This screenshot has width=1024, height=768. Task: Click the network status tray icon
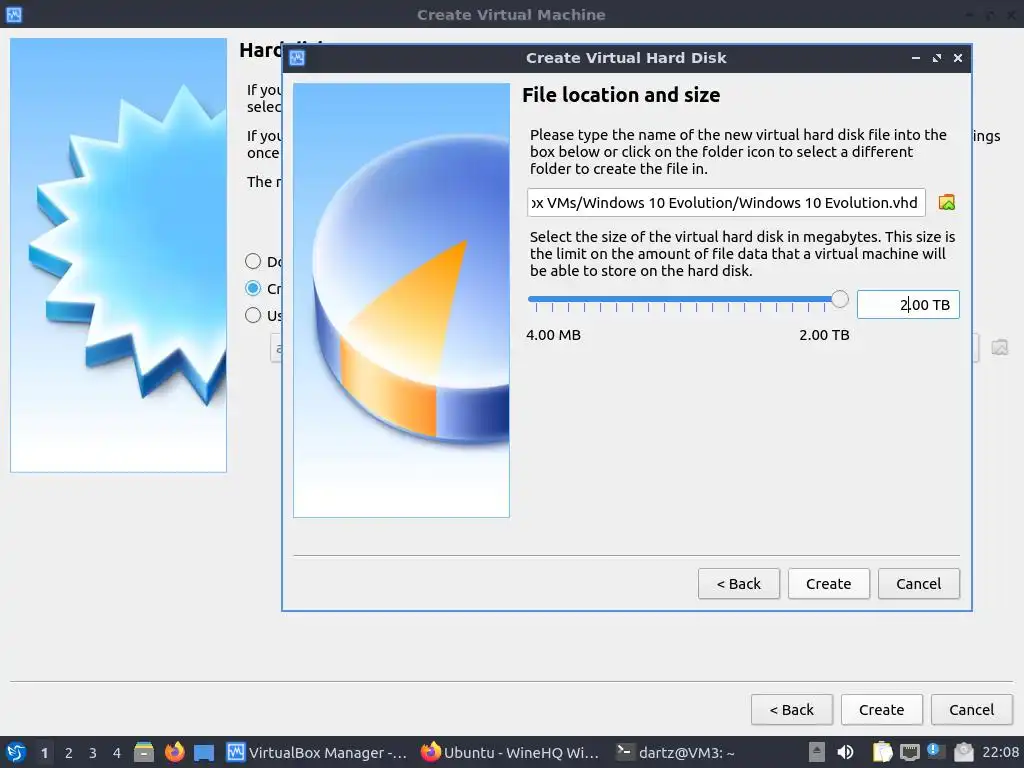click(909, 752)
